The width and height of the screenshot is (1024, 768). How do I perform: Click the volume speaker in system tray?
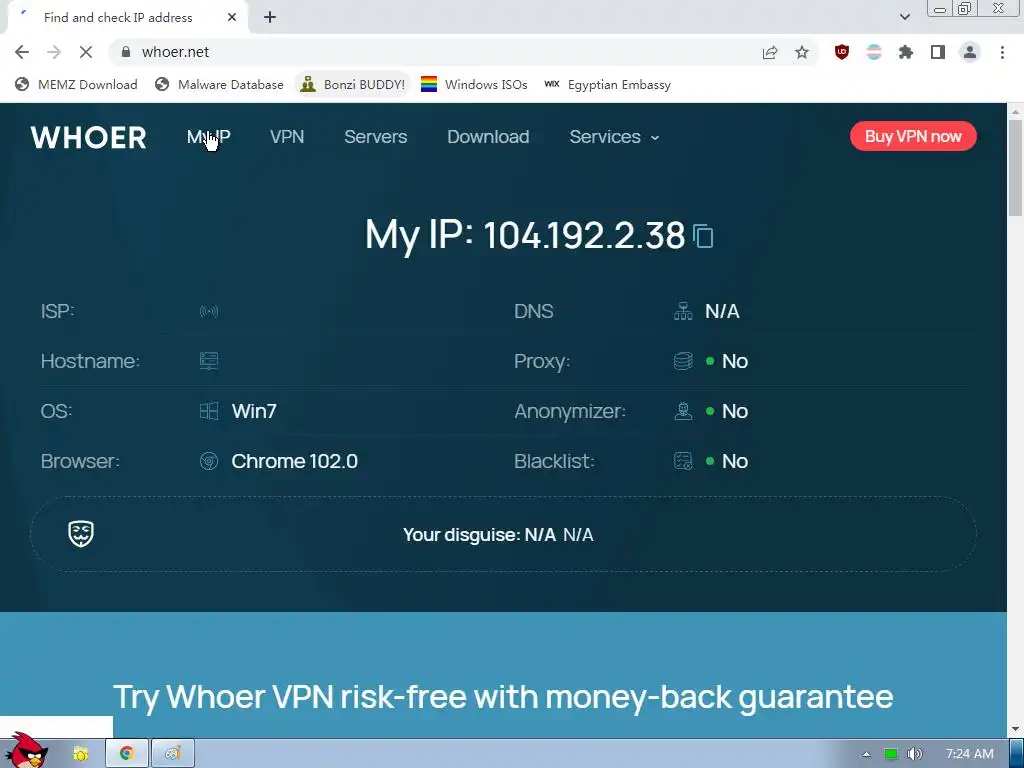coord(915,754)
